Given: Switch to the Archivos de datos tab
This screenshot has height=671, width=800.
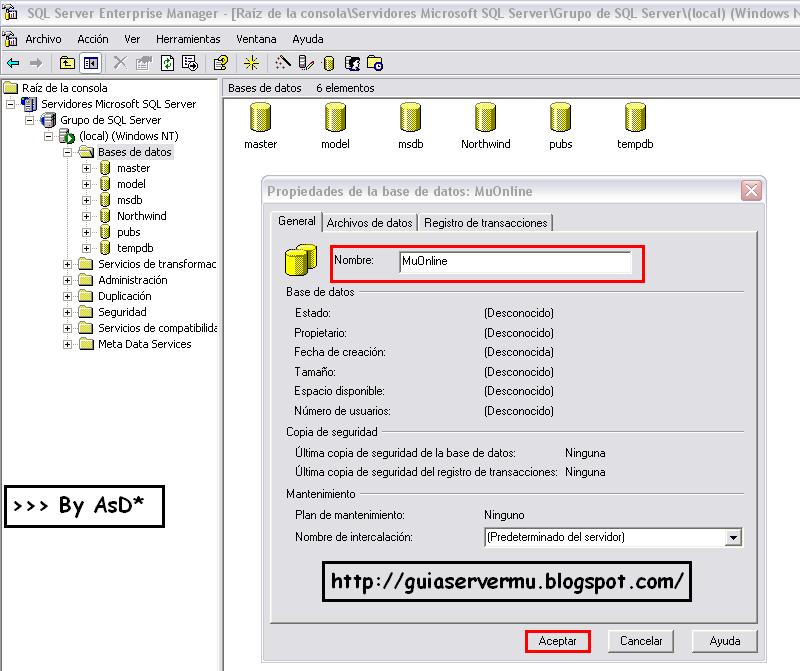Looking at the screenshot, I should pos(369,223).
